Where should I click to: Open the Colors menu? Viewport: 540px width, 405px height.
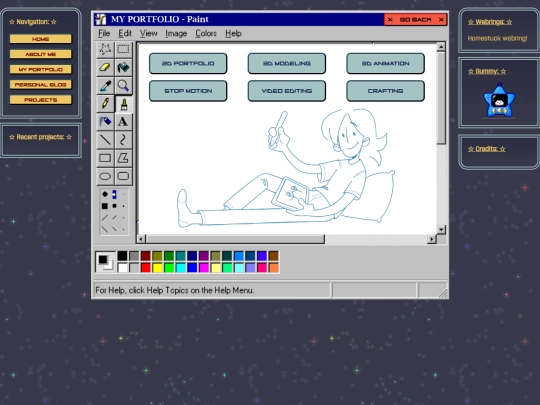click(x=206, y=33)
